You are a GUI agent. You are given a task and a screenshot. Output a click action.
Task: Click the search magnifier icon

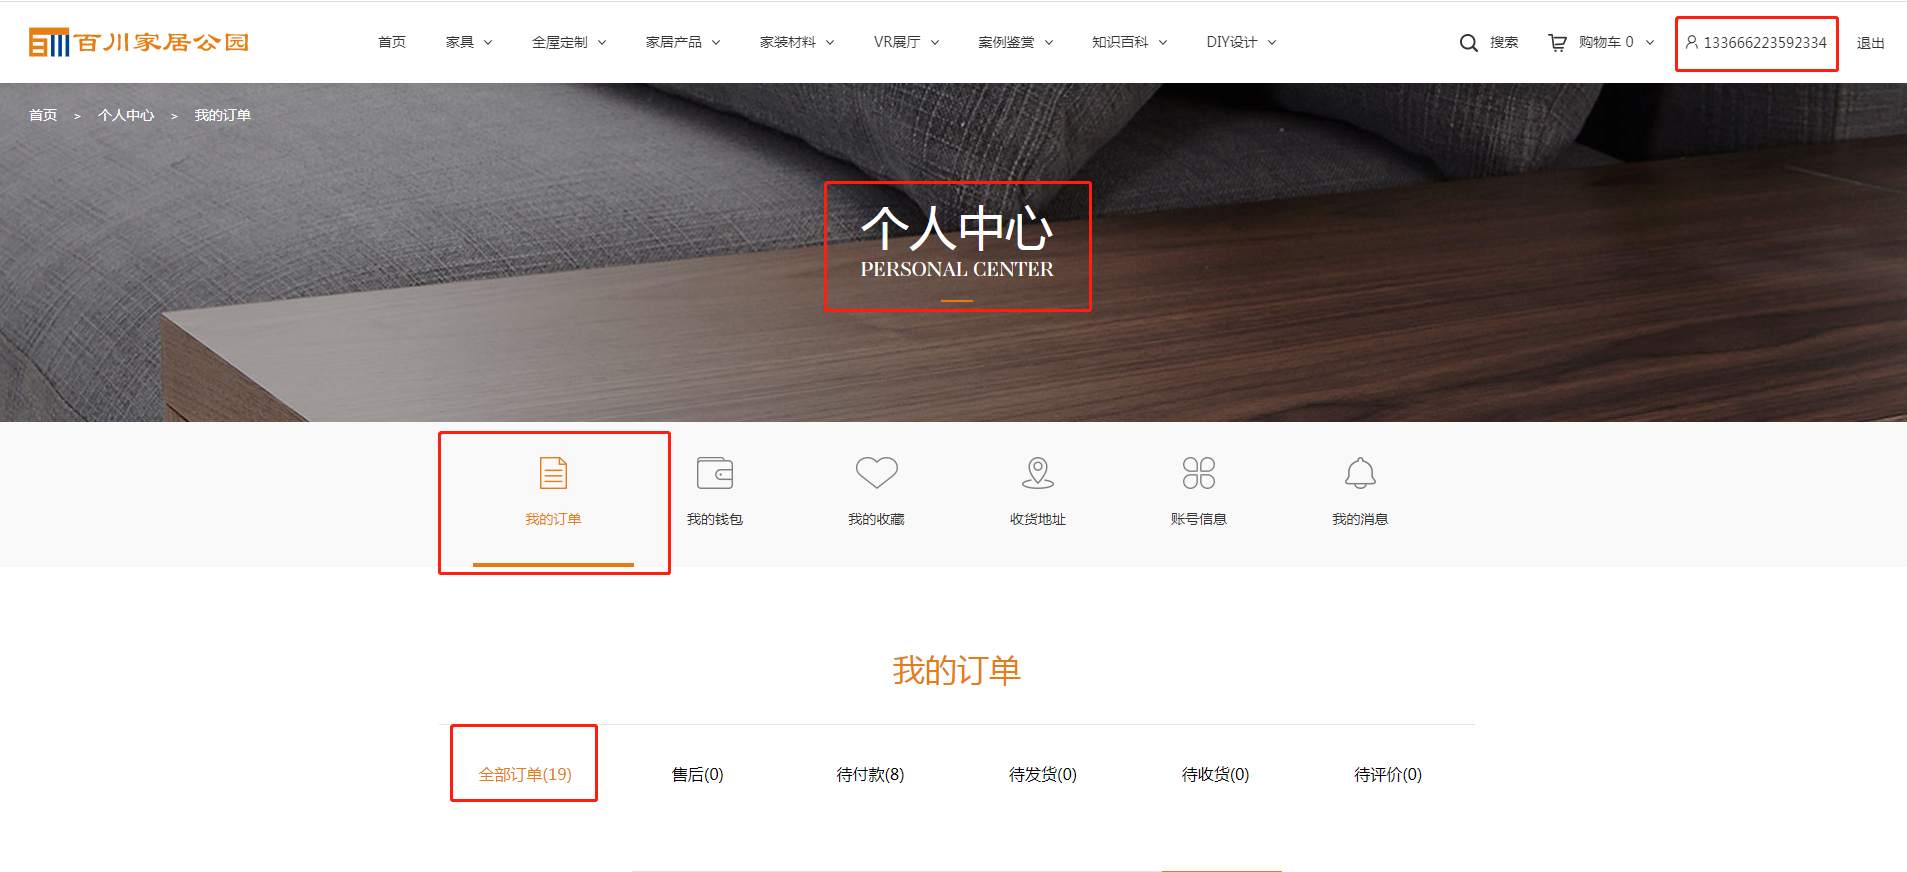coord(1468,43)
